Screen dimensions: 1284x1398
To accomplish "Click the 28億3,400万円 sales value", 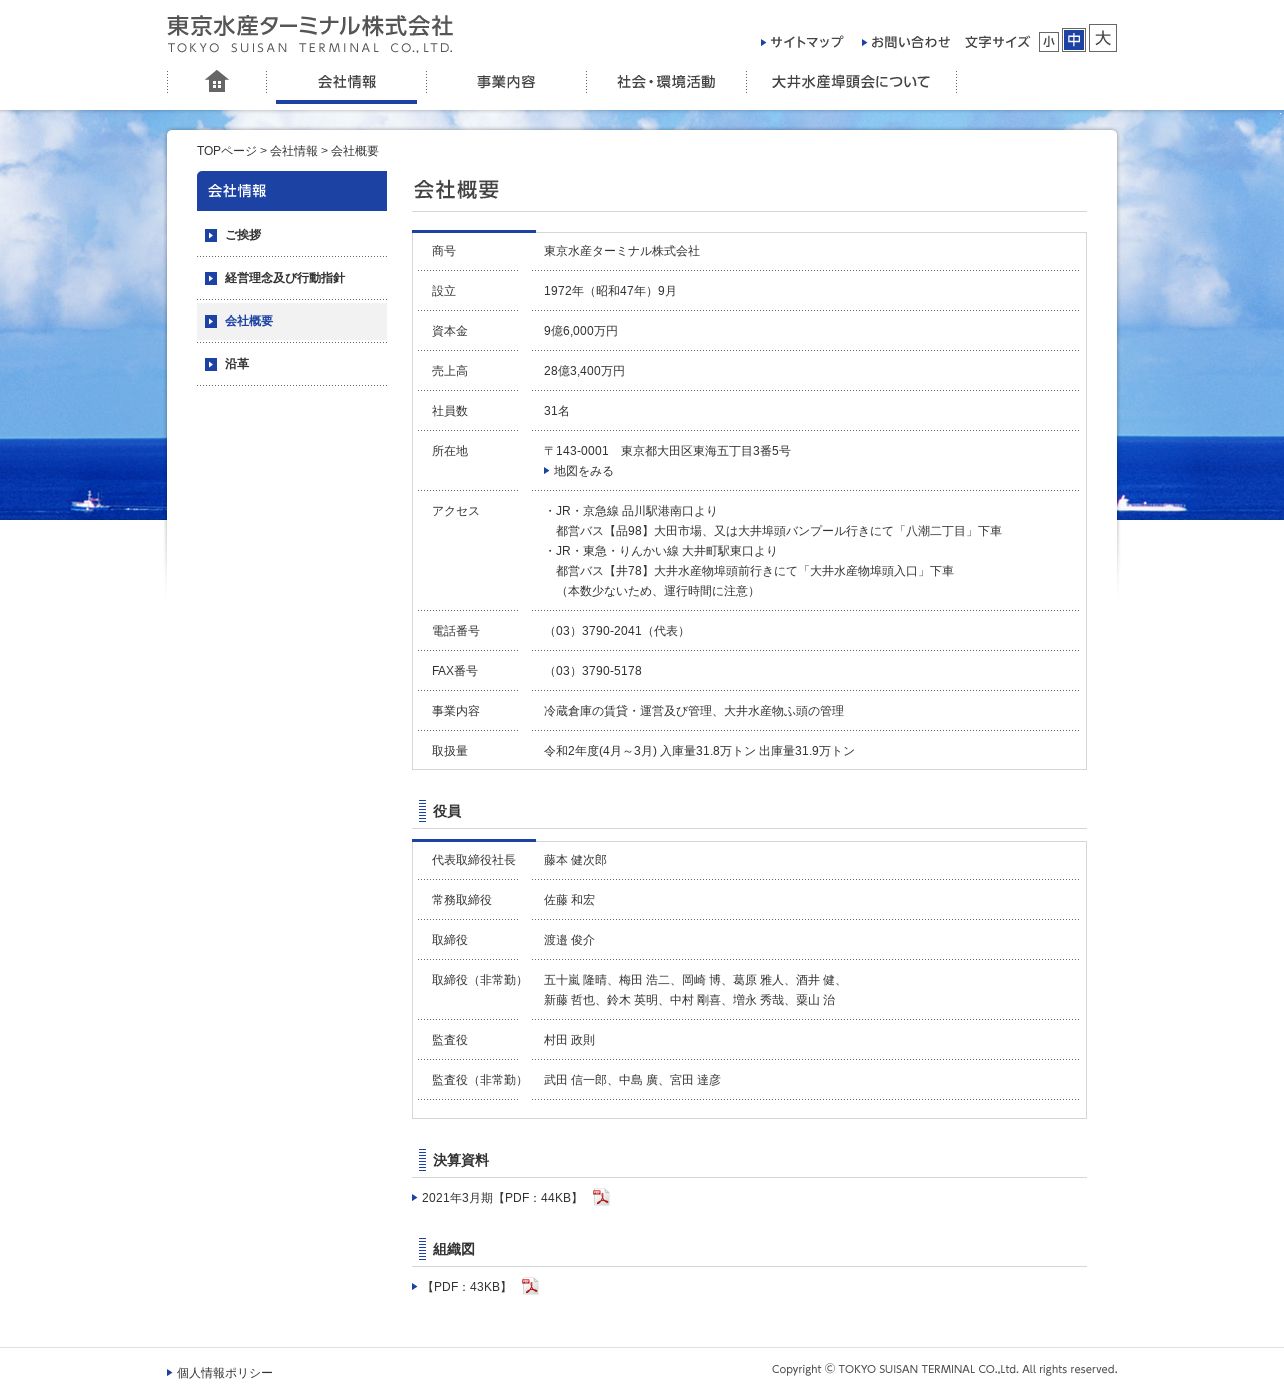I will tap(584, 371).
